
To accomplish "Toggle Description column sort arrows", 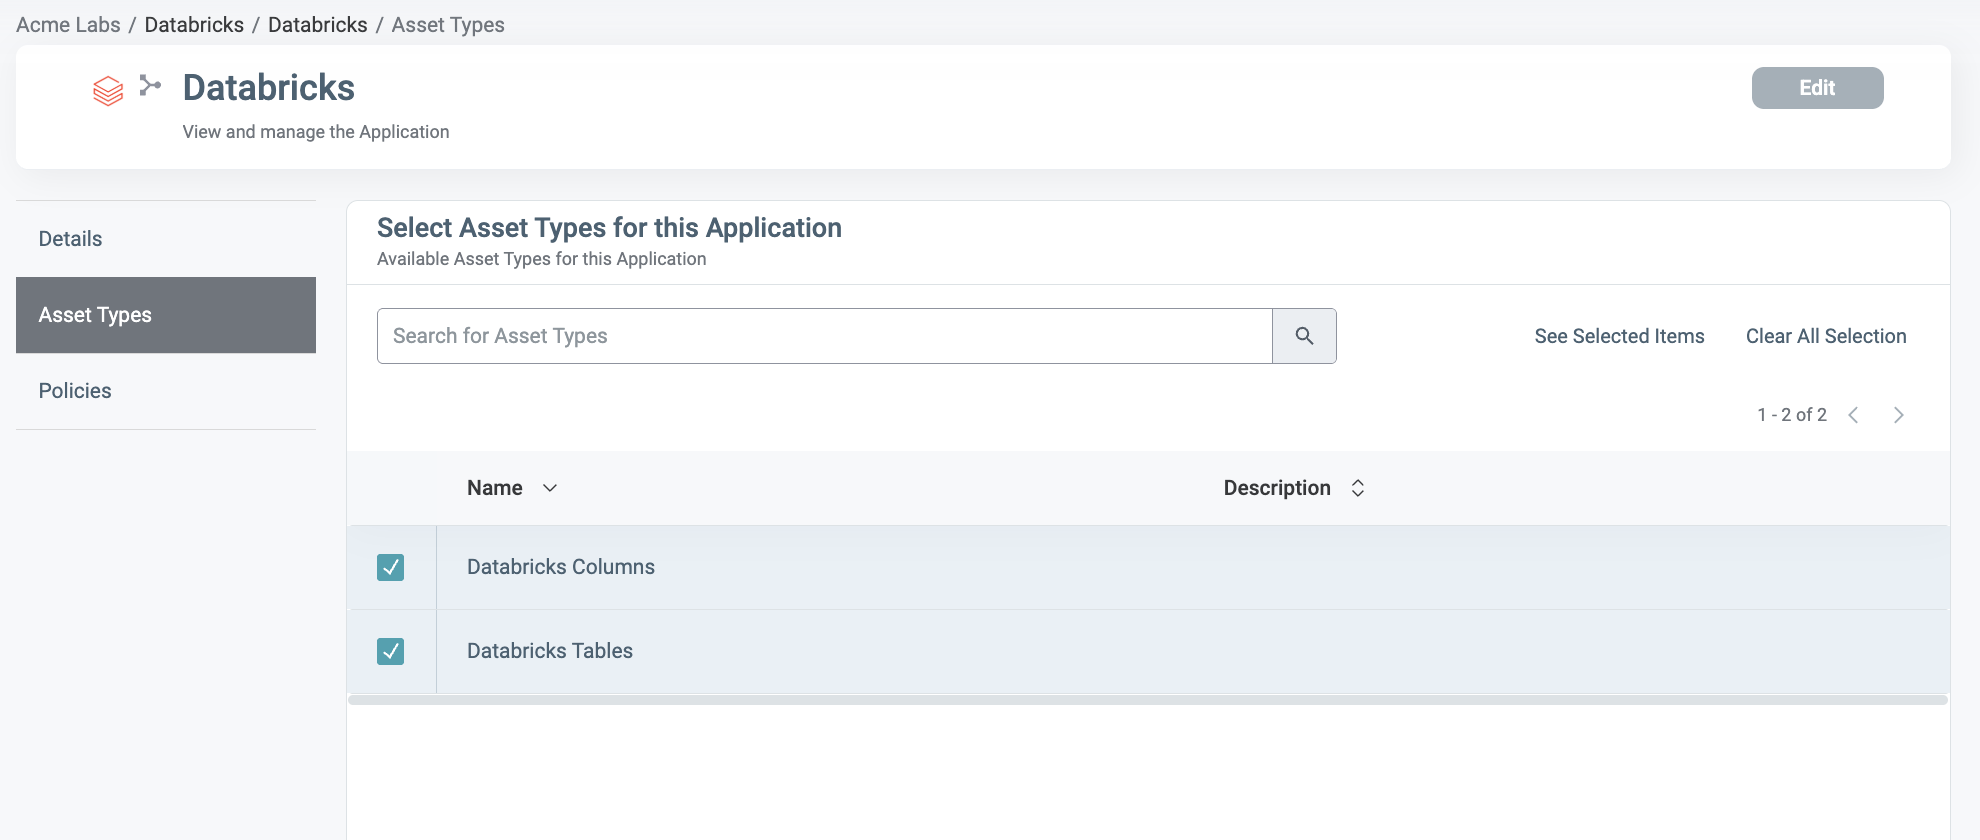I will (1358, 488).
